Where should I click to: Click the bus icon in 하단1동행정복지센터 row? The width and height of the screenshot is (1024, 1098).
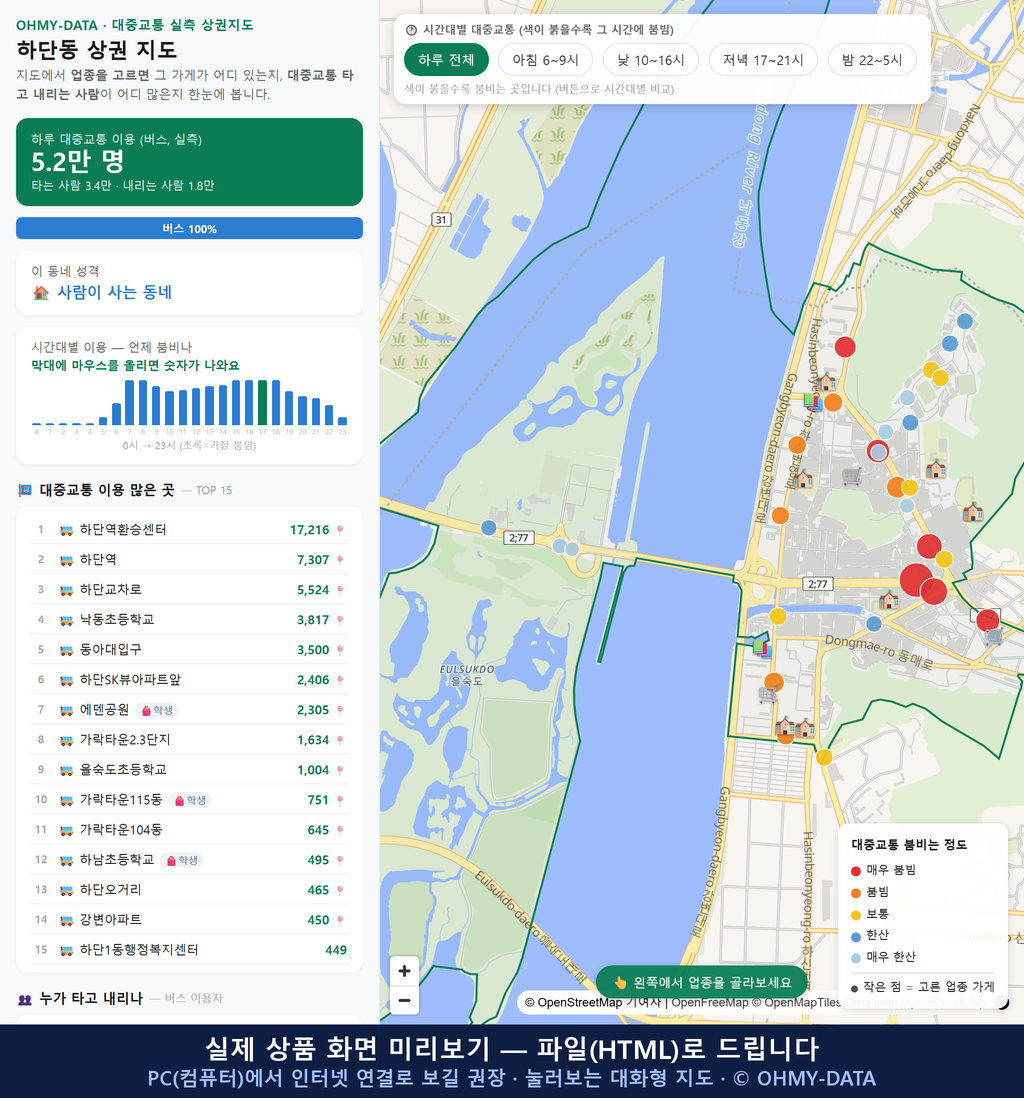click(x=66, y=950)
